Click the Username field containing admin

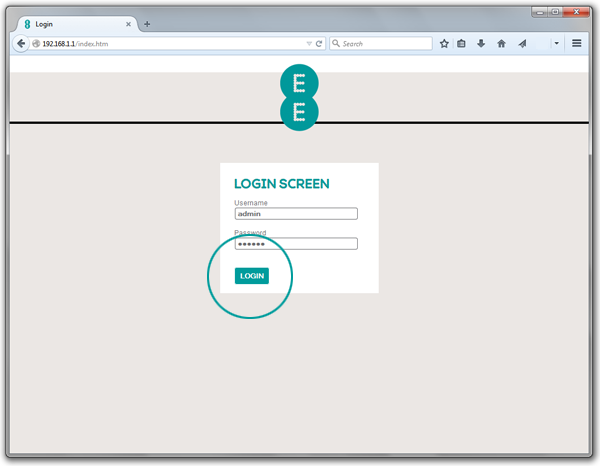[296, 213]
